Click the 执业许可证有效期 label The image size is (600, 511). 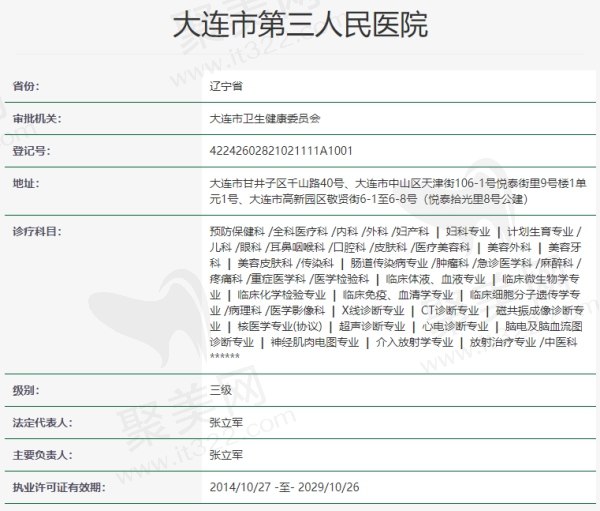59,487
